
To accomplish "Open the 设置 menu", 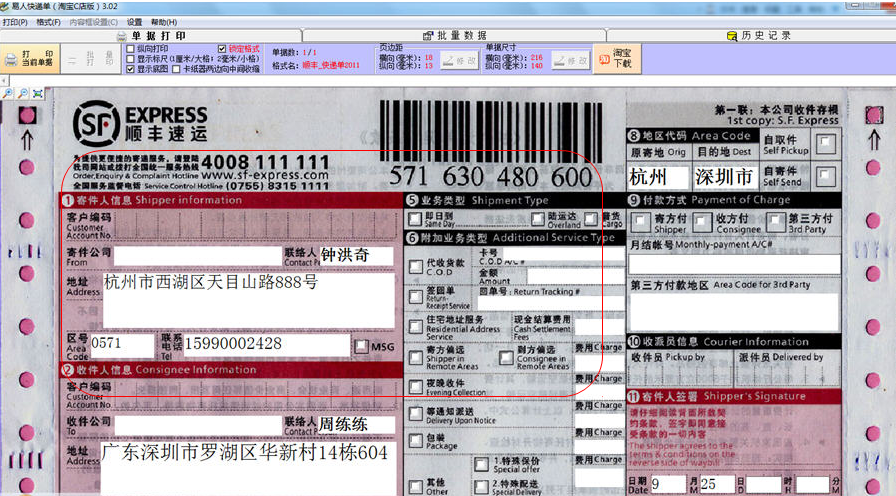I will [x=134, y=22].
